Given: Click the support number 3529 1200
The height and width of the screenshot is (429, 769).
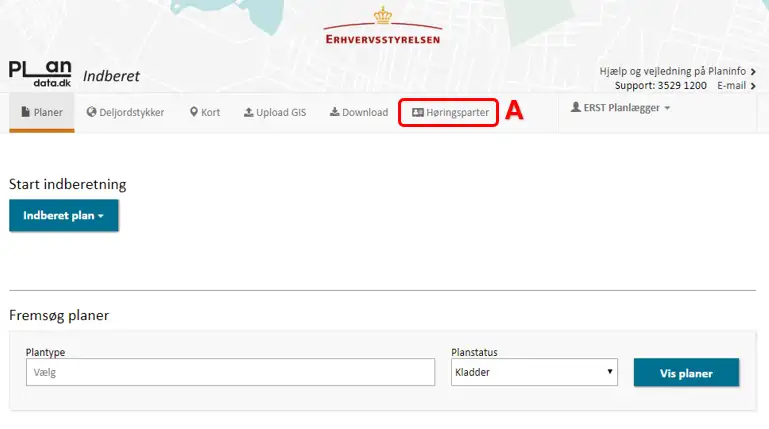Looking at the screenshot, I should tap(681, 86).
